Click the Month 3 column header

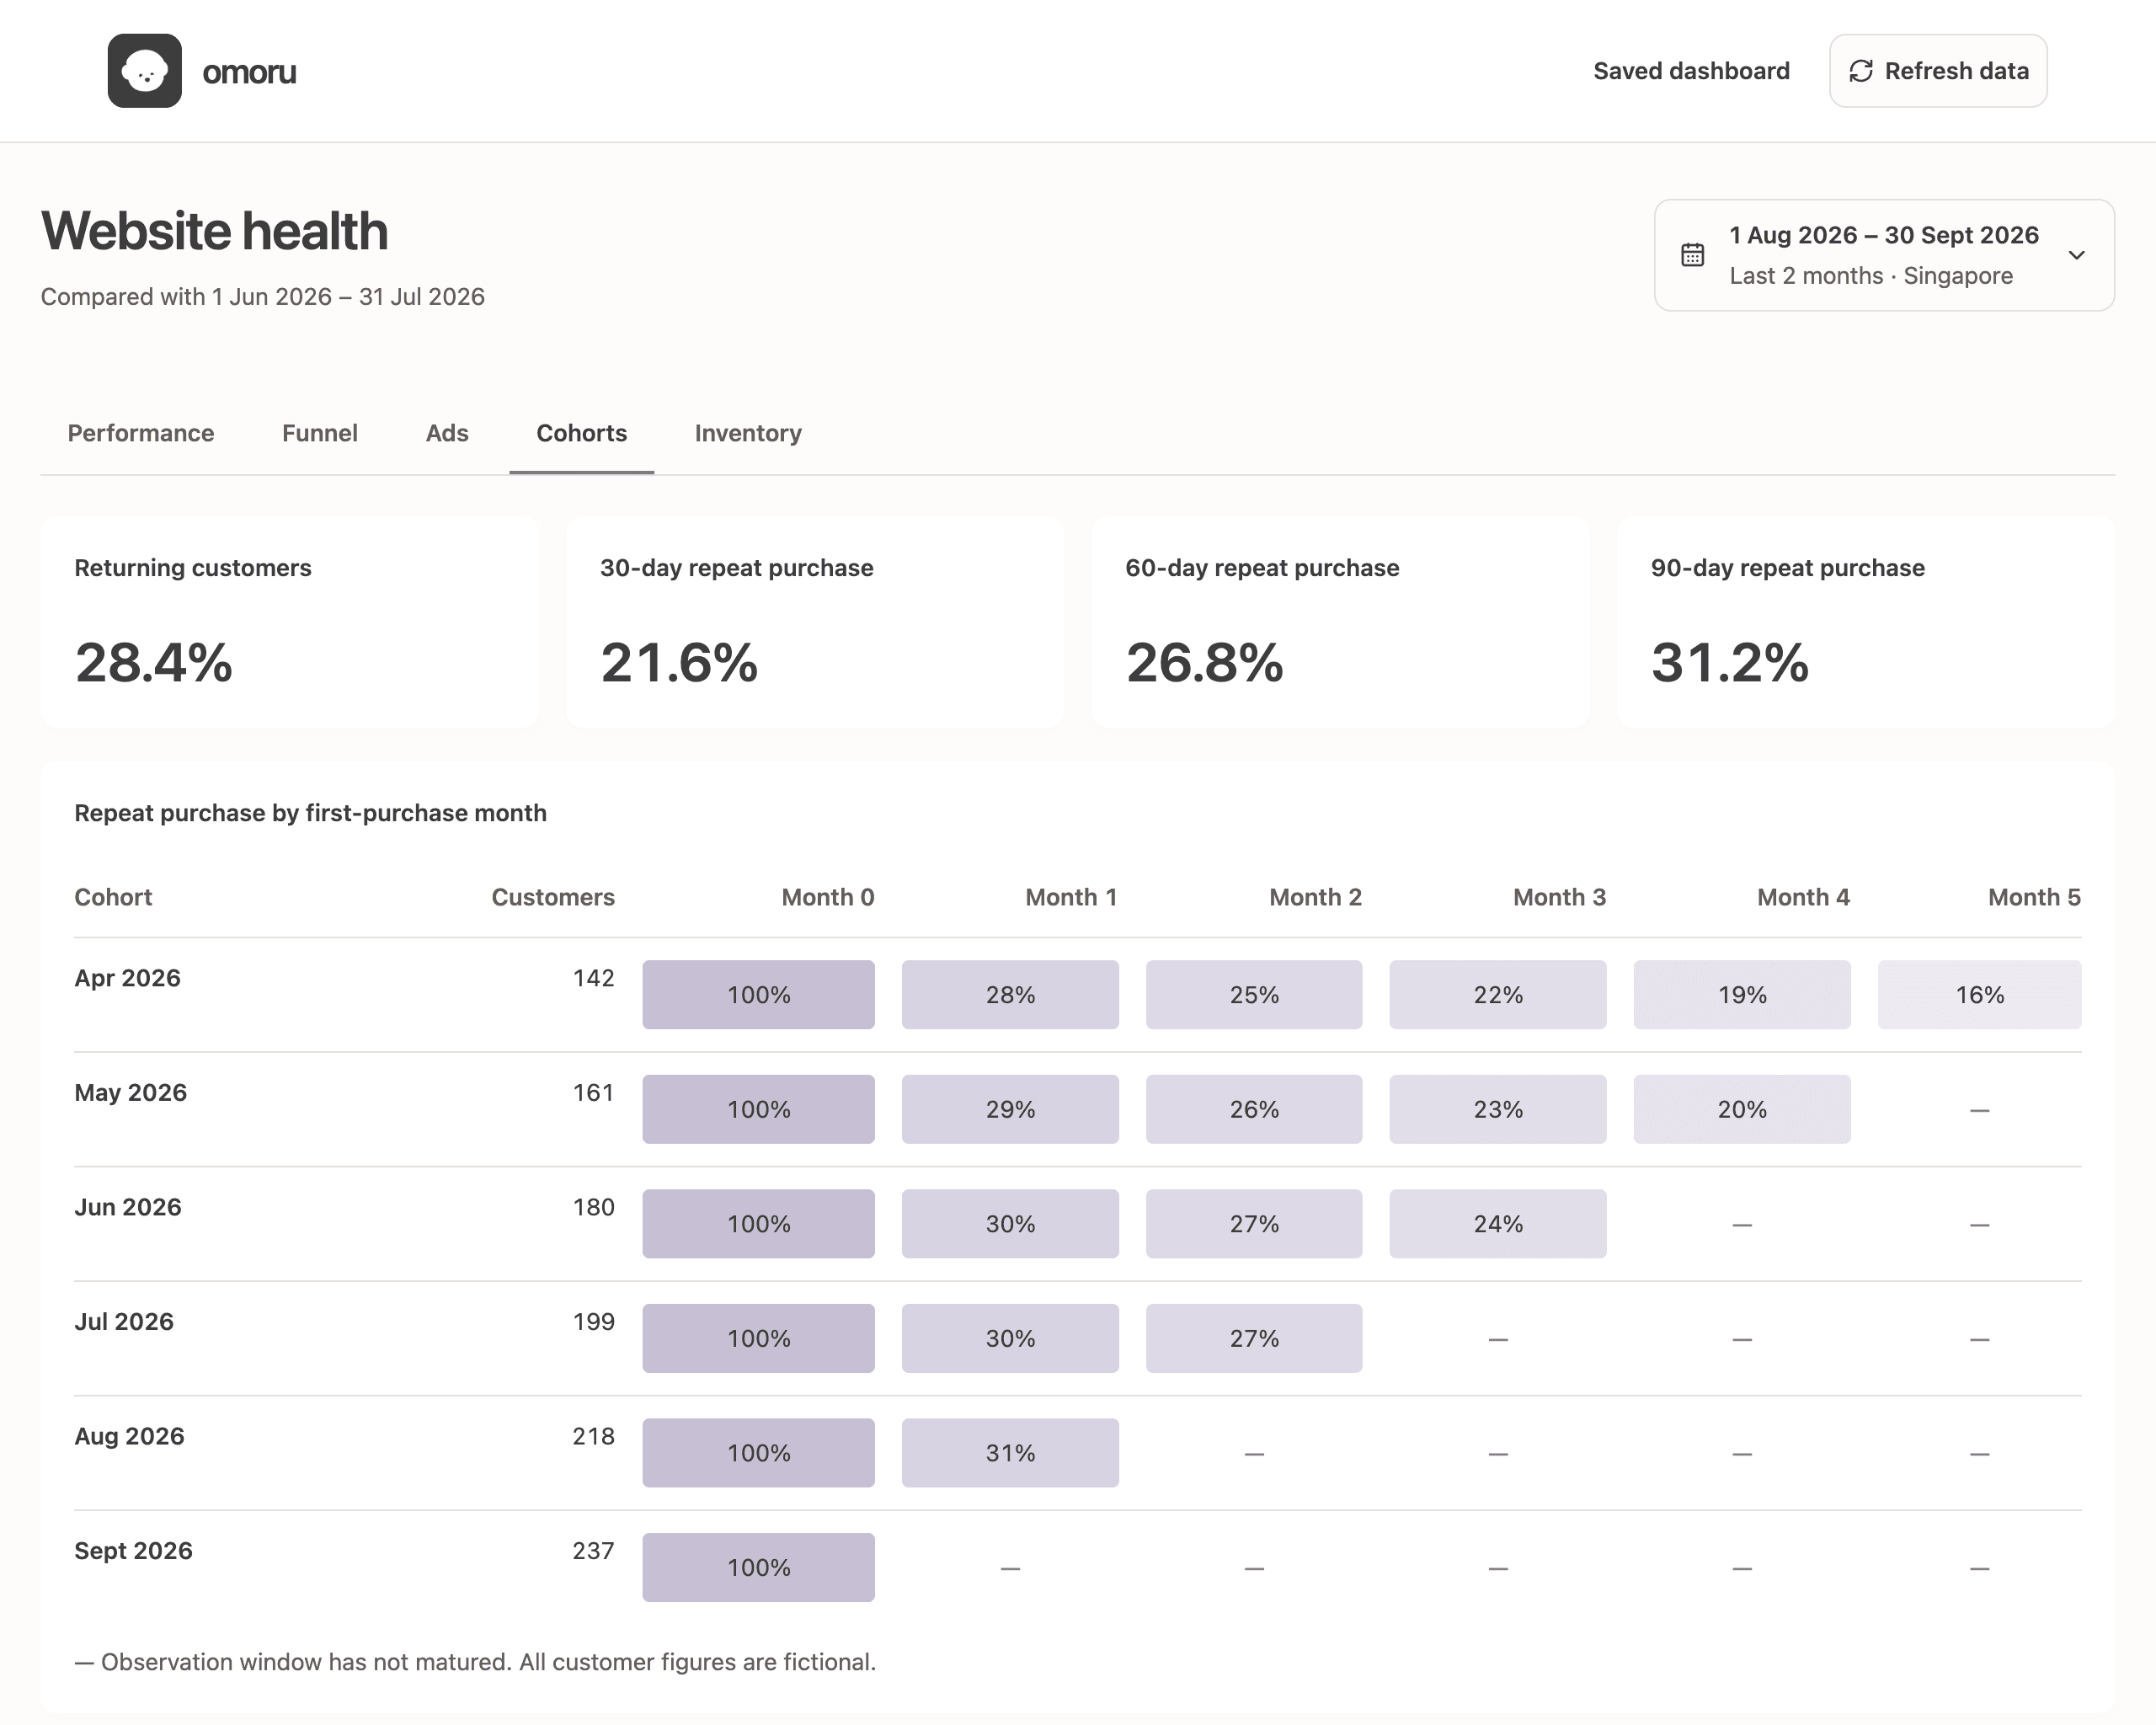1559,897
